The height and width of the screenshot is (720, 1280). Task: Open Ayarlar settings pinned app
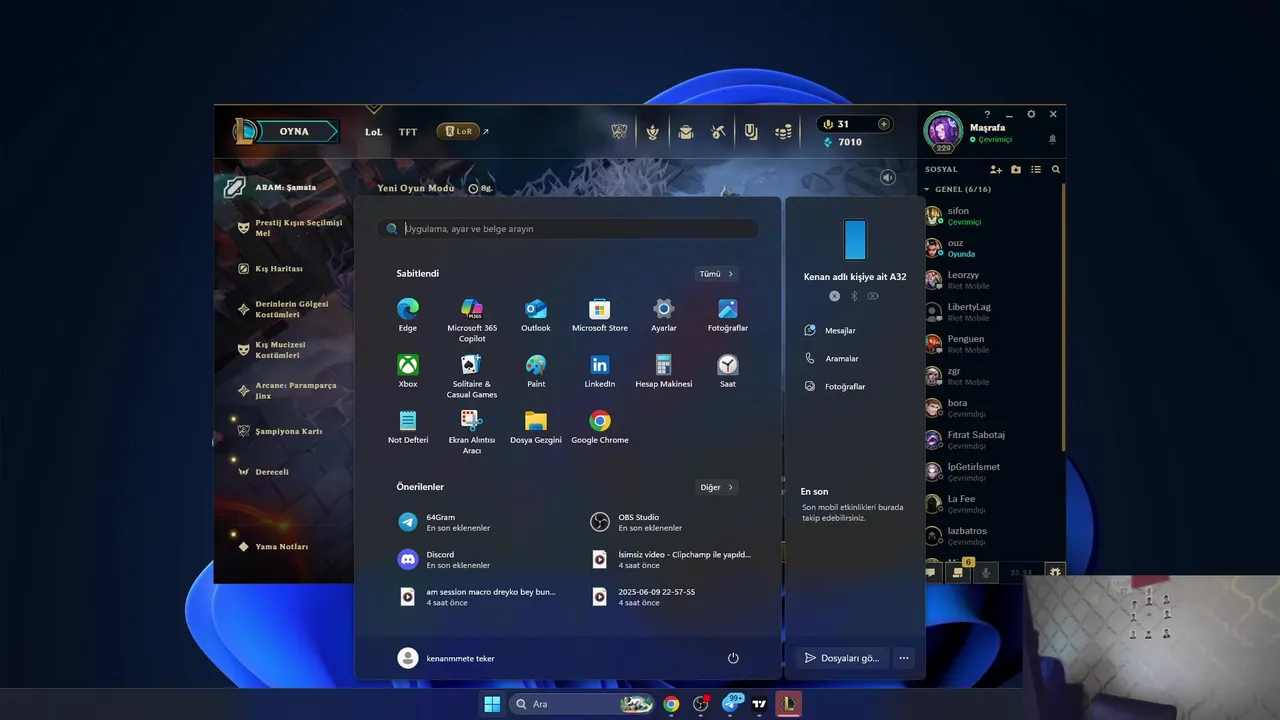[x=664, y=315]
